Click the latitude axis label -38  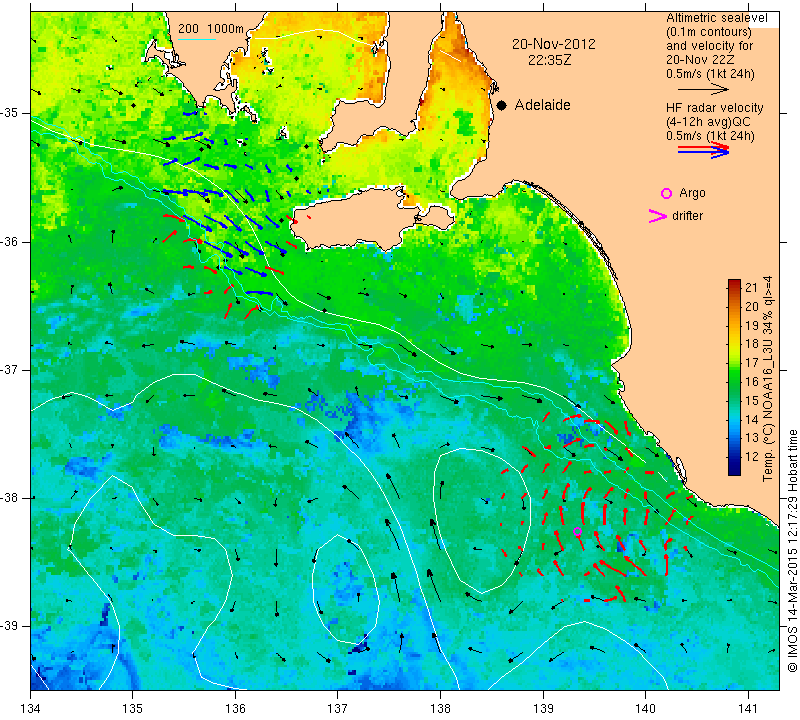[x=9, y=498]
